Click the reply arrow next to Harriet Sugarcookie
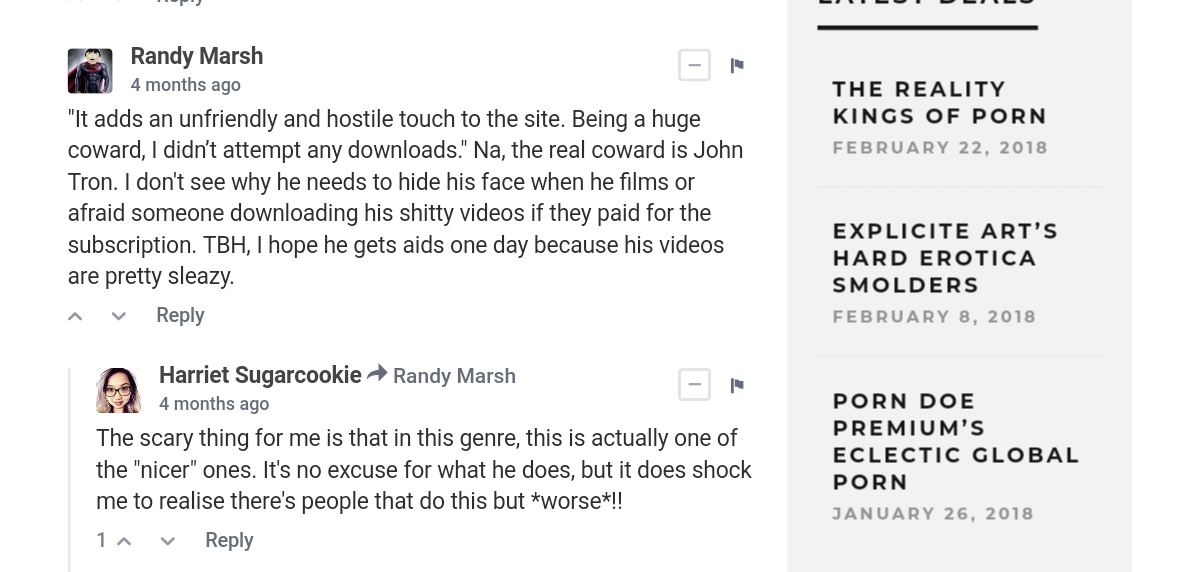Screen dimensions: 1200x572 point(377,374)
